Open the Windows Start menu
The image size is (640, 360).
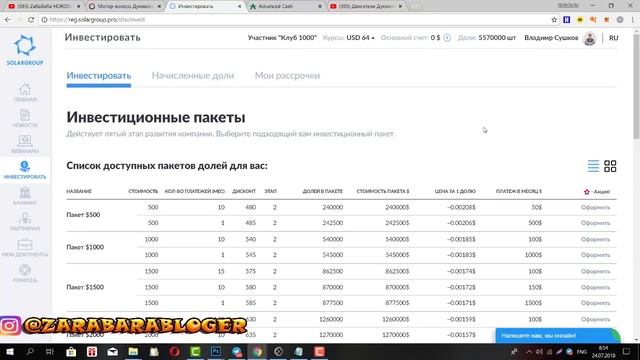9,351
